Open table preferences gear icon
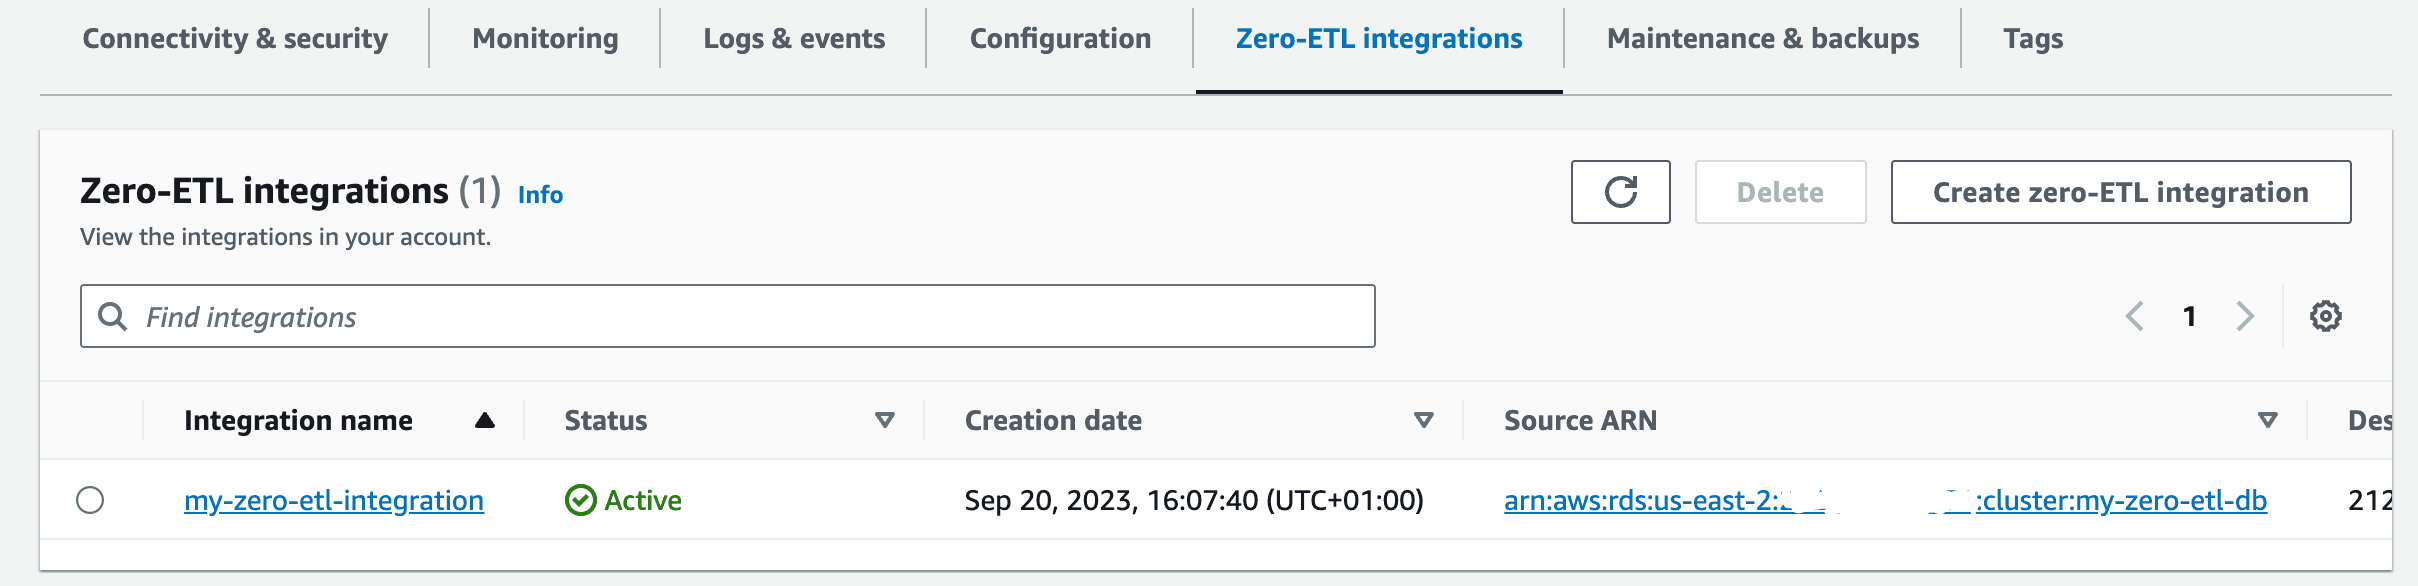Image resolution: width=2418 pixels, height=586 pixels. click(2325, 316)
